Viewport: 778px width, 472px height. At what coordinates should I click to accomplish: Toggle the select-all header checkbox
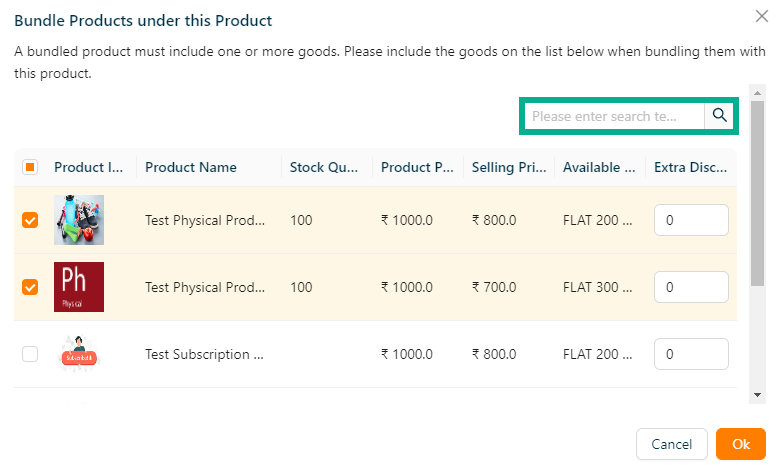[30, 167]
